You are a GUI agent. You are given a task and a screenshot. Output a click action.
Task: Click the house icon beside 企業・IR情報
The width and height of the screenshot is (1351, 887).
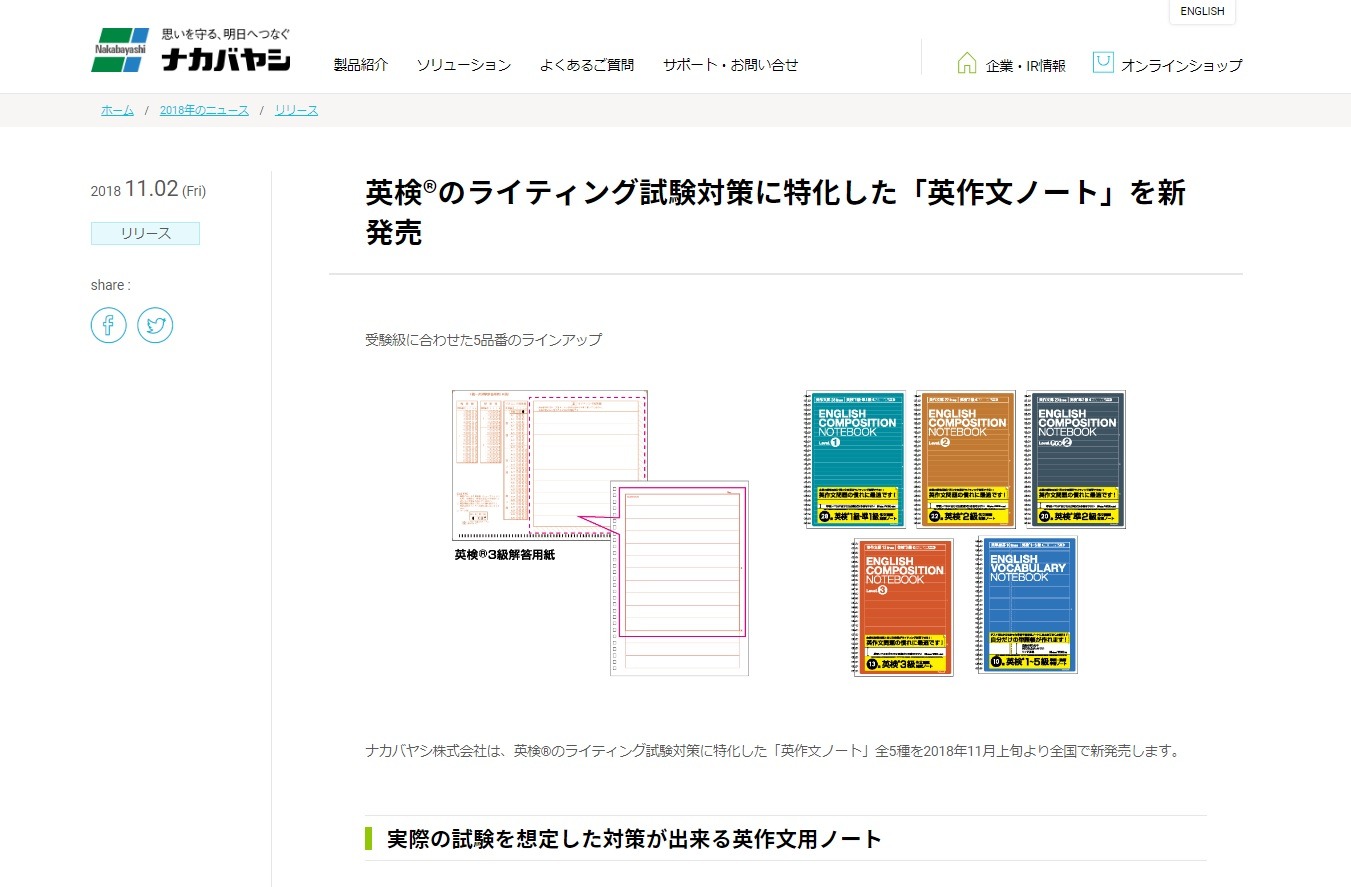(966, 61)
